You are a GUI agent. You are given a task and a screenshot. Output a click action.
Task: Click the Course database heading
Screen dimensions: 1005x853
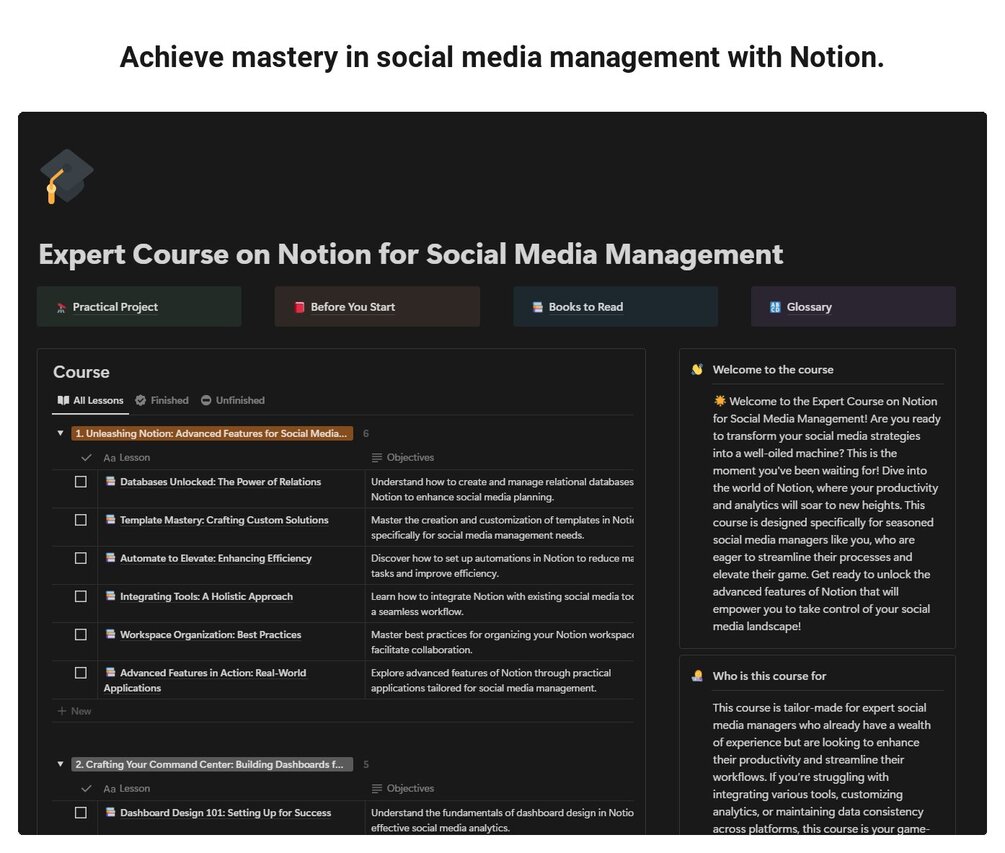[81, 372]
